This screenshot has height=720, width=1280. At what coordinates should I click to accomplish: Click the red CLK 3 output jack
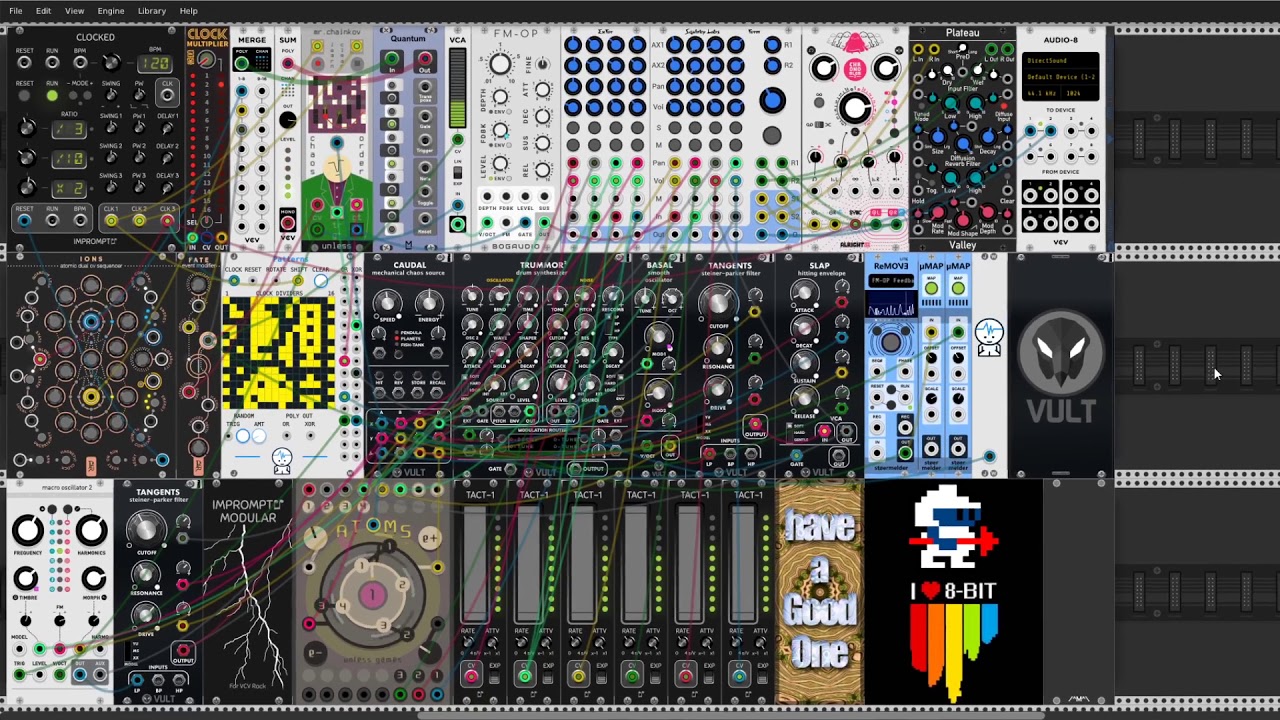click(x=167, y=221)
